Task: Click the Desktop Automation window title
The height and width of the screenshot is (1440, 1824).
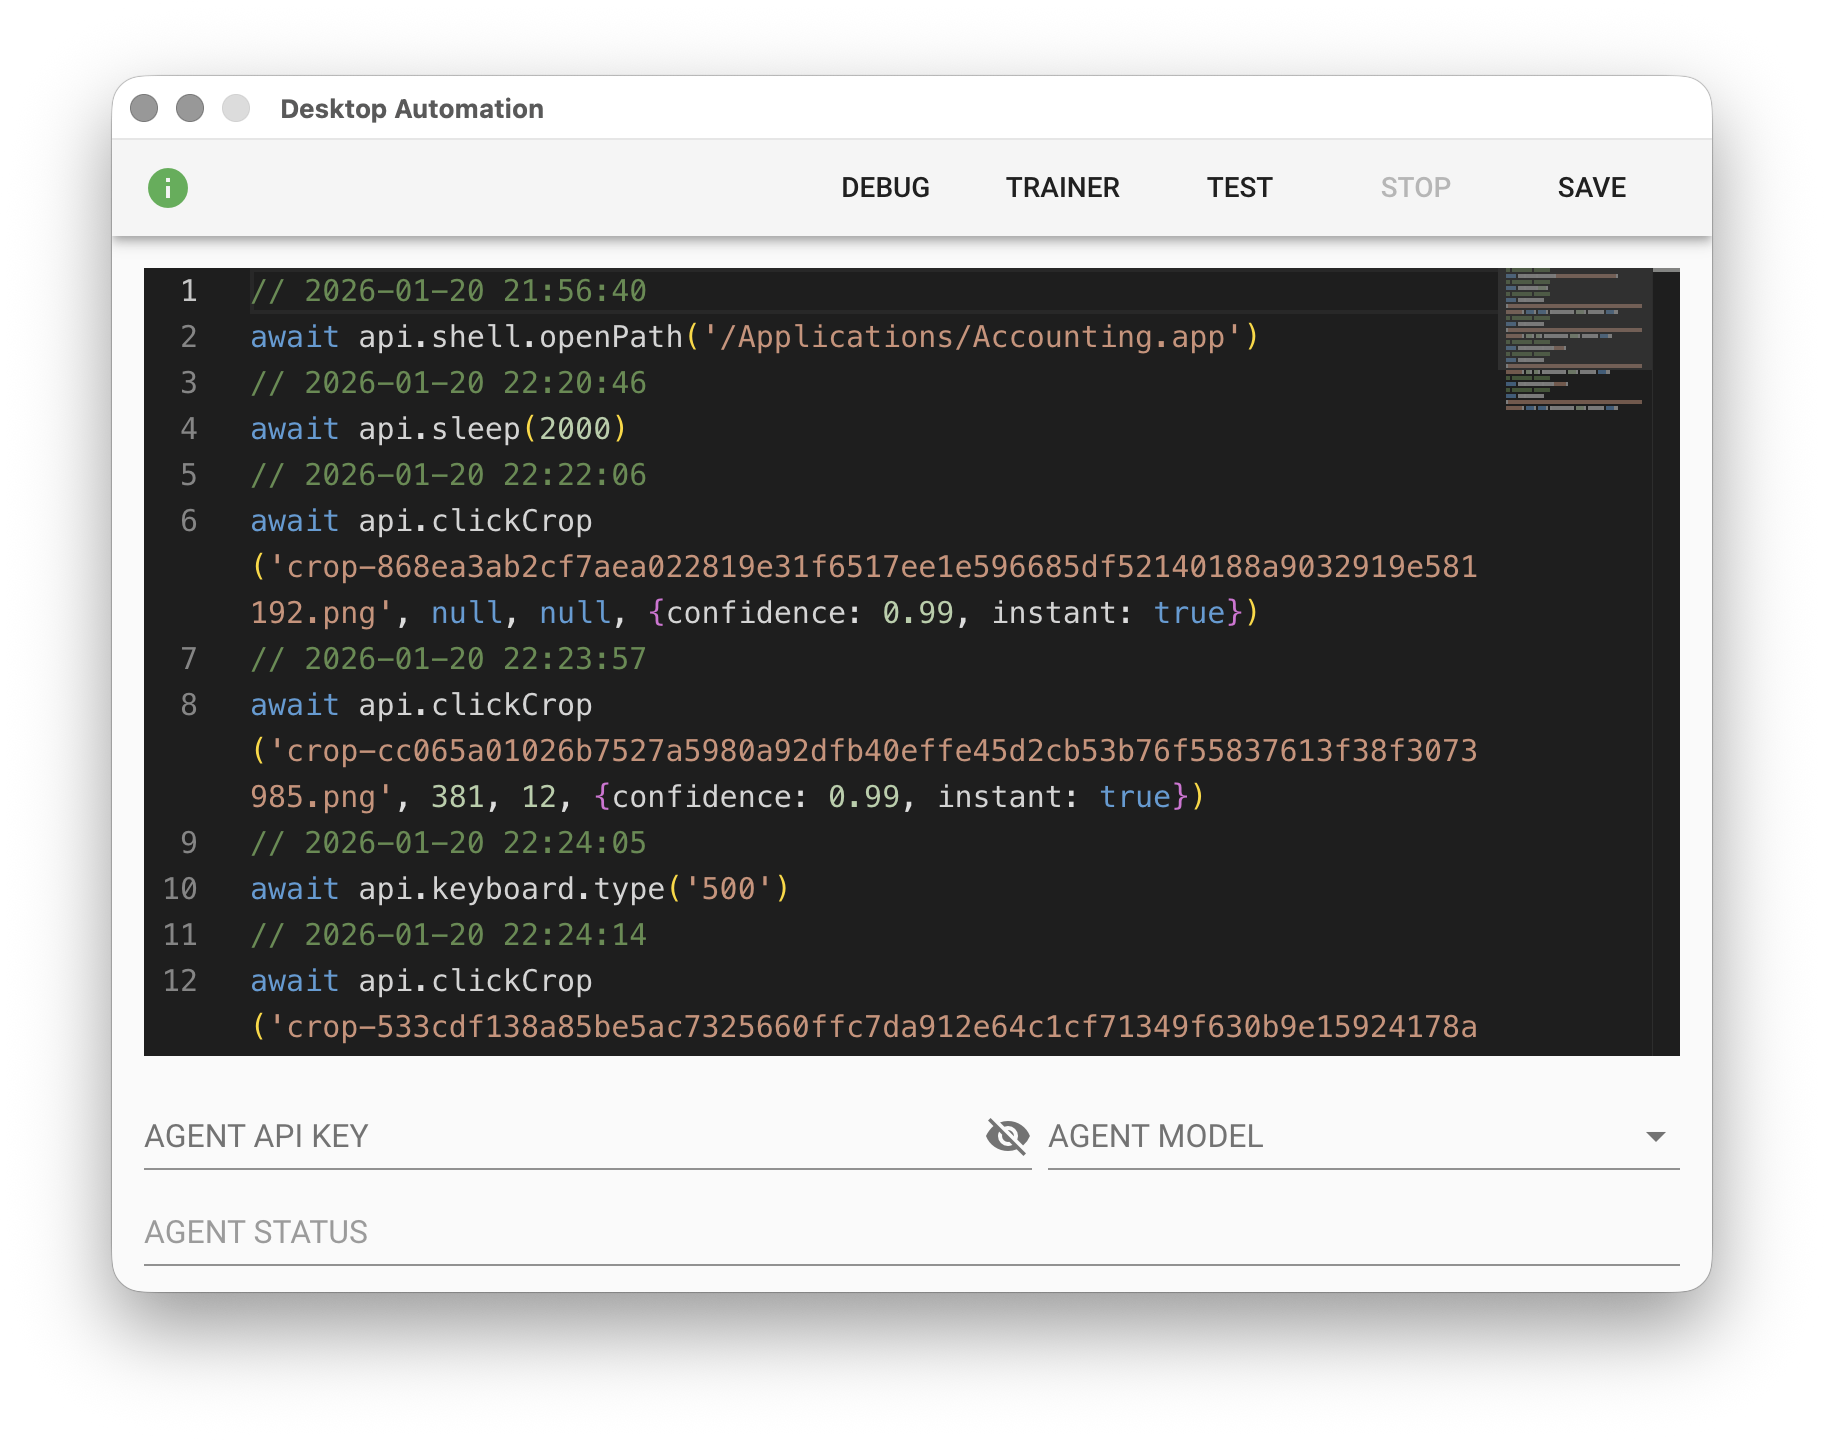Action: [412, 108]
